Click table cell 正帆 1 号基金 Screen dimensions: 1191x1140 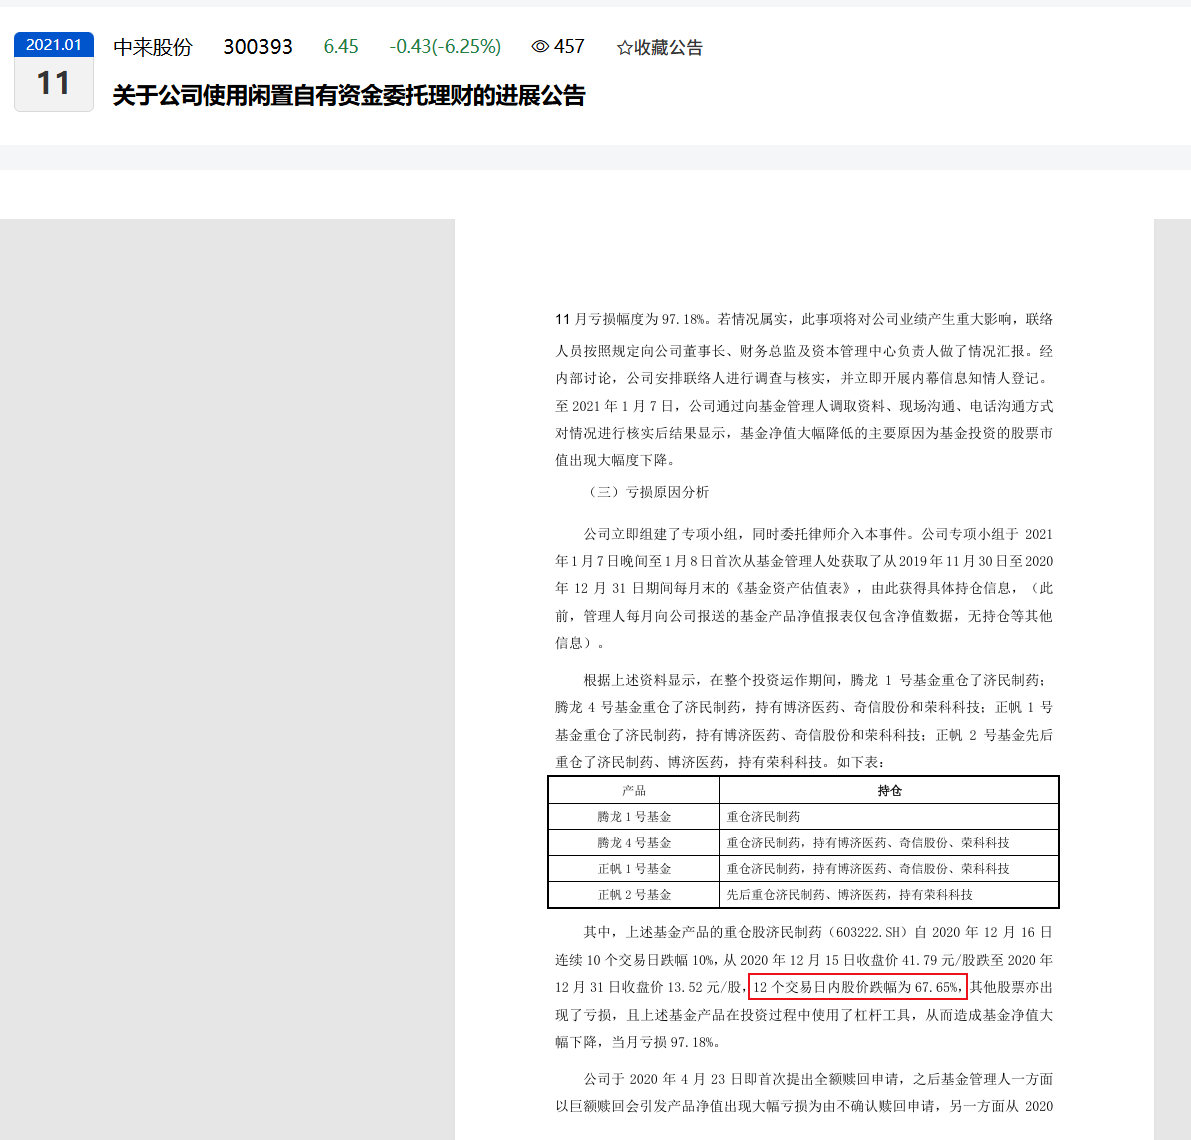click(634, 869)
